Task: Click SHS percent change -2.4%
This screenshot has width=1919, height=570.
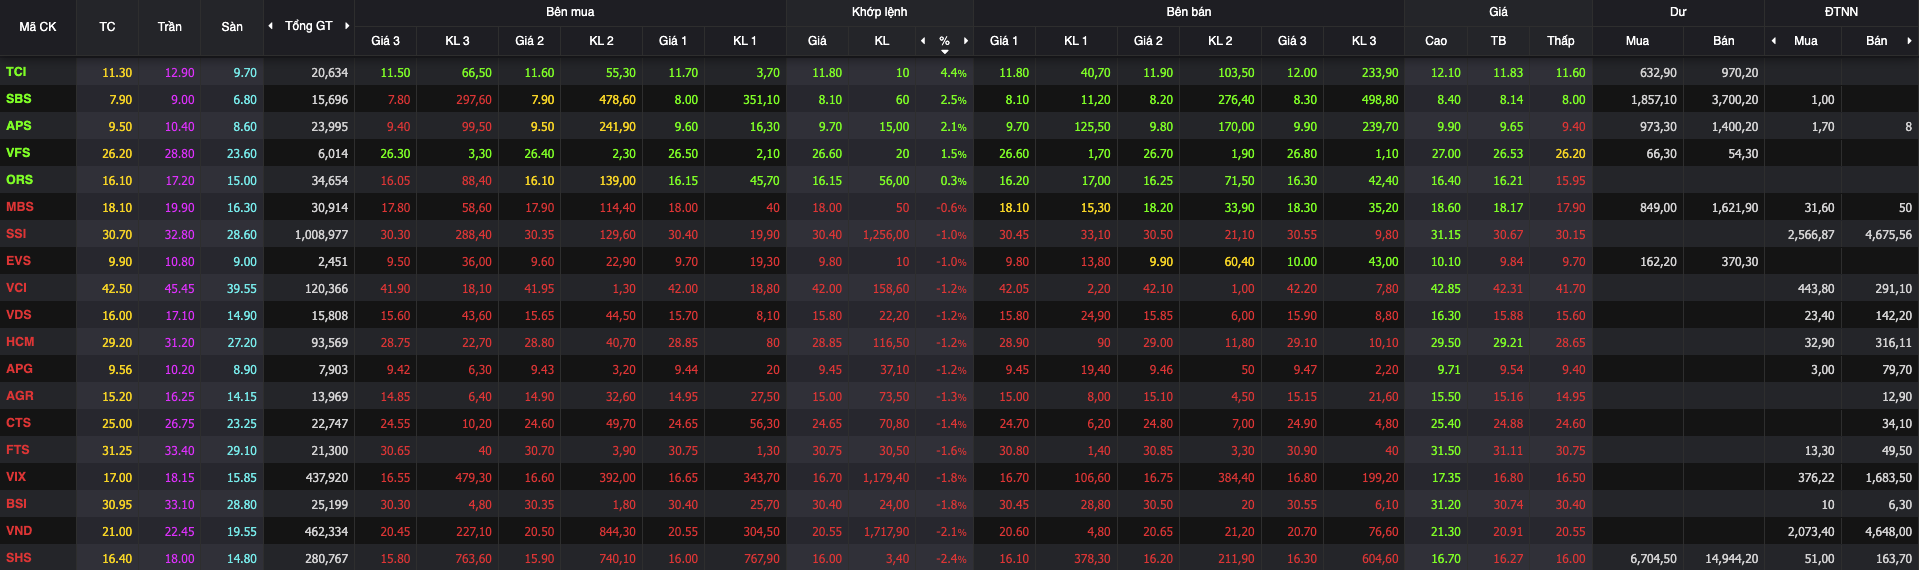Action: (x=951, y=559)
